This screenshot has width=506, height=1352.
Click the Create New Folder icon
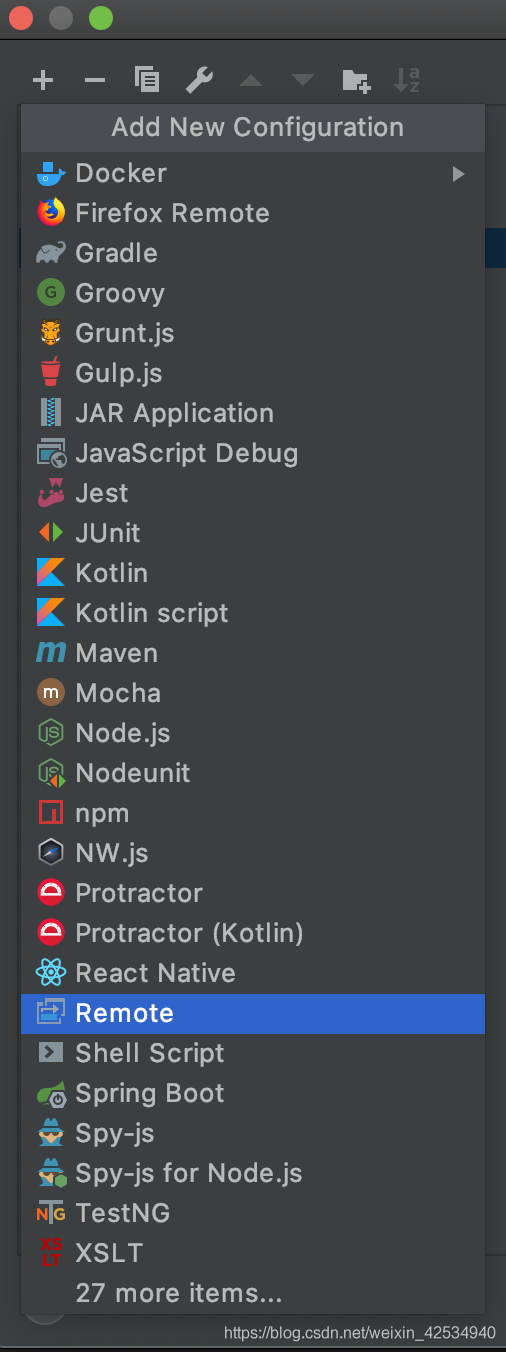tap(356, 81)
